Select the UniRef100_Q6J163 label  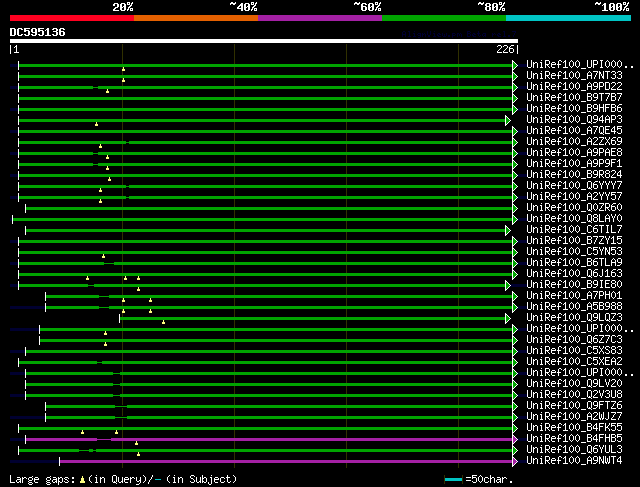574,274
